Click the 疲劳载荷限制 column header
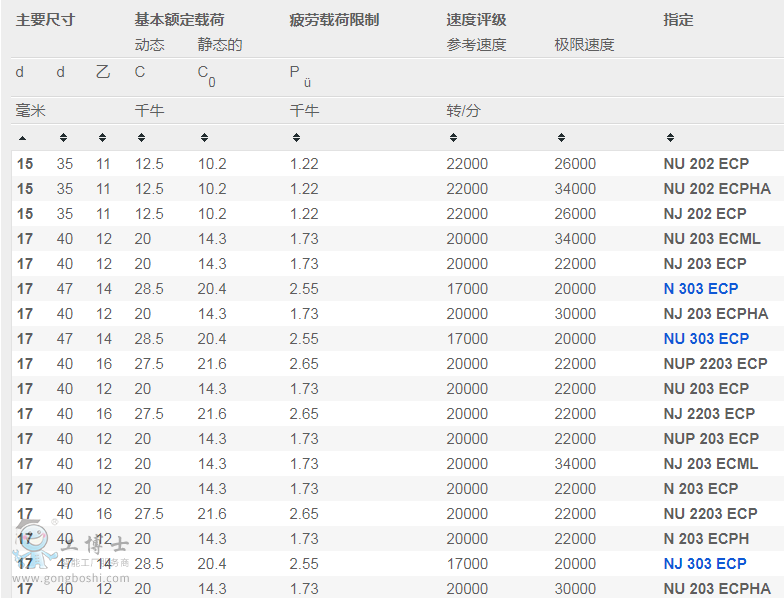784x598 pixels. click(x=334, y=20)
